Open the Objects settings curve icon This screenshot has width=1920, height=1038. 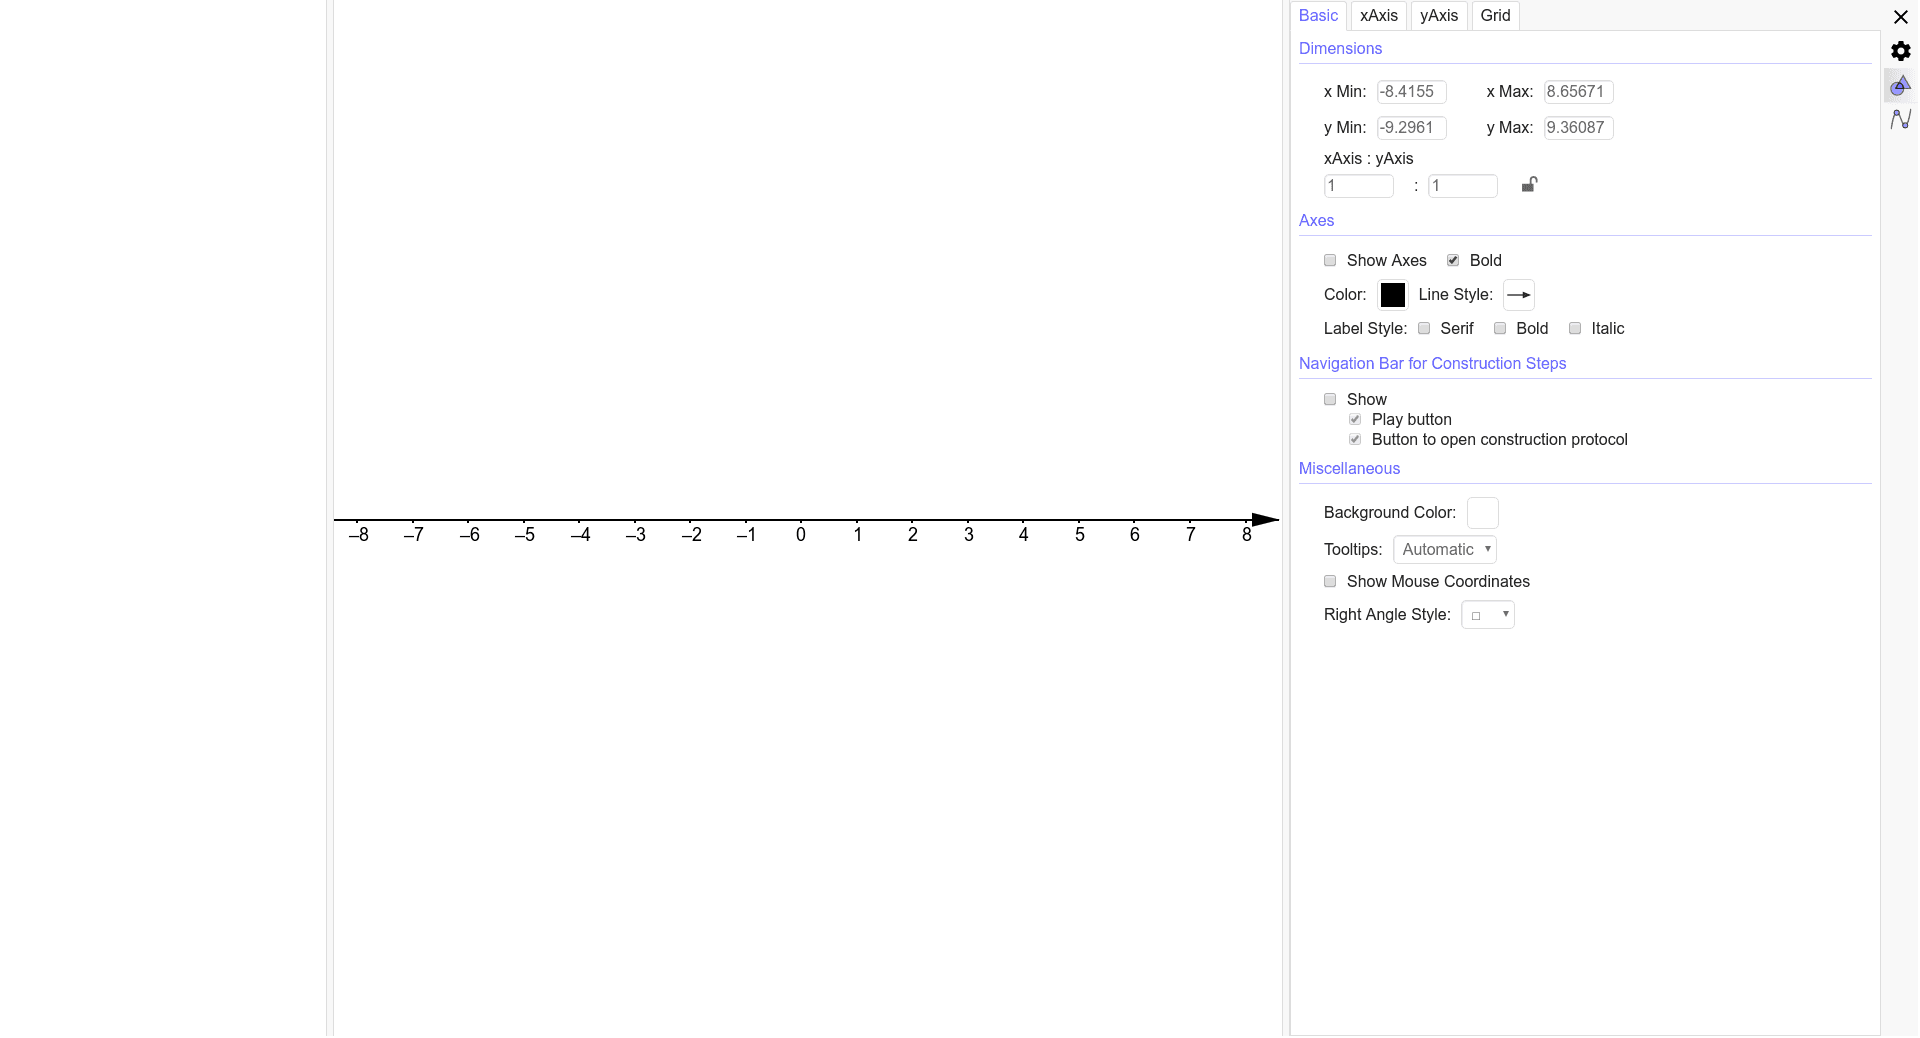[1901, 119]
